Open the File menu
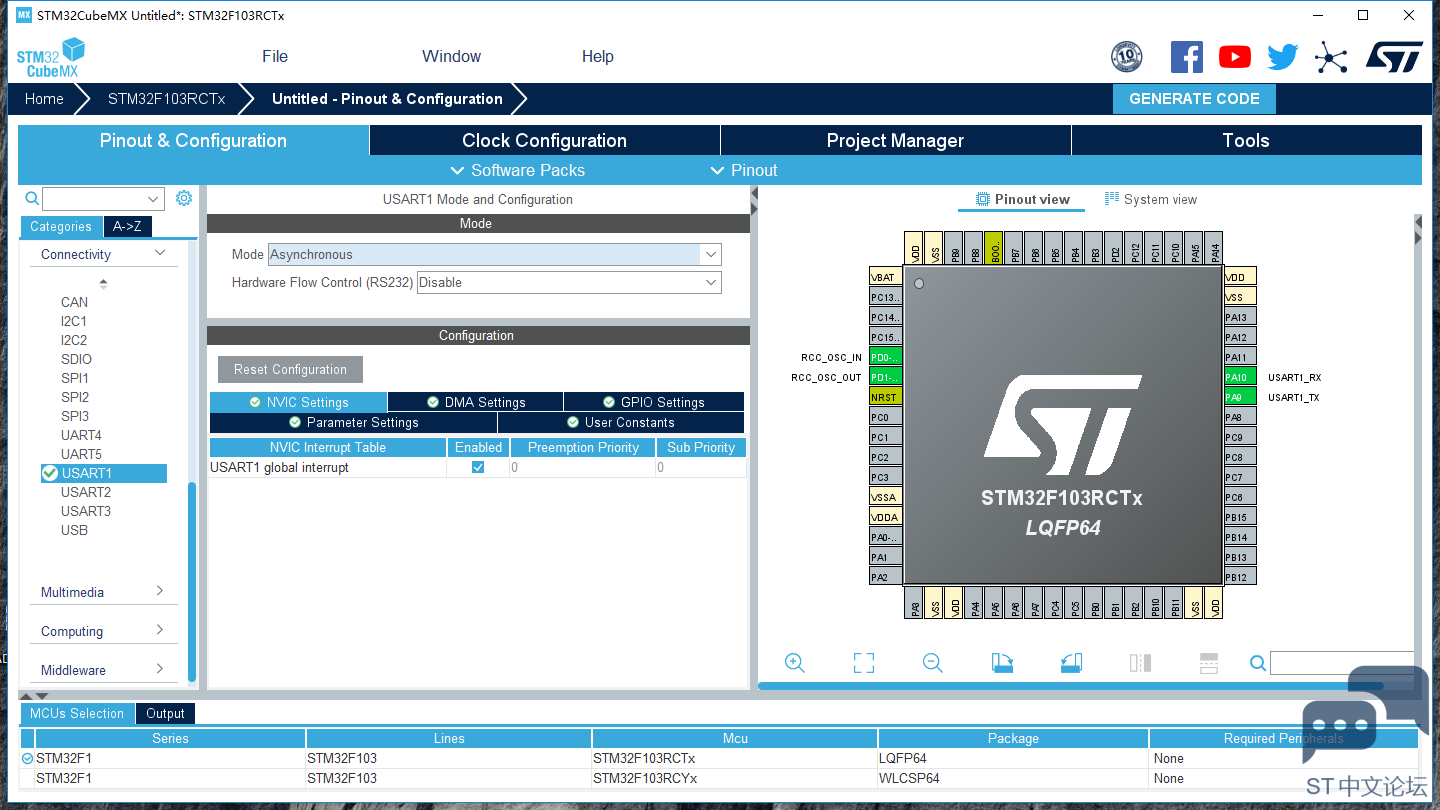The image size is (1440, 810). pyautogui.click(x=275, y=57)
